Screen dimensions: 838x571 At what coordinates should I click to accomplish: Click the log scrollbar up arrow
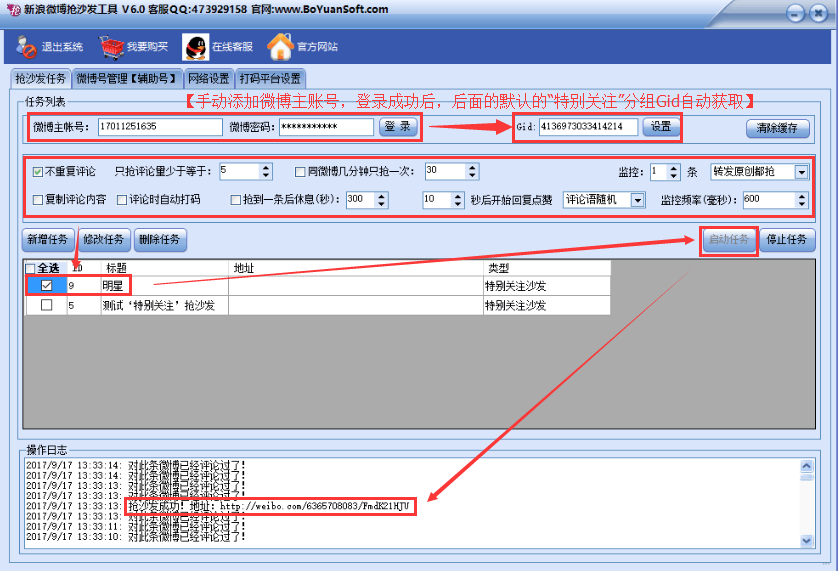point(806,466)
